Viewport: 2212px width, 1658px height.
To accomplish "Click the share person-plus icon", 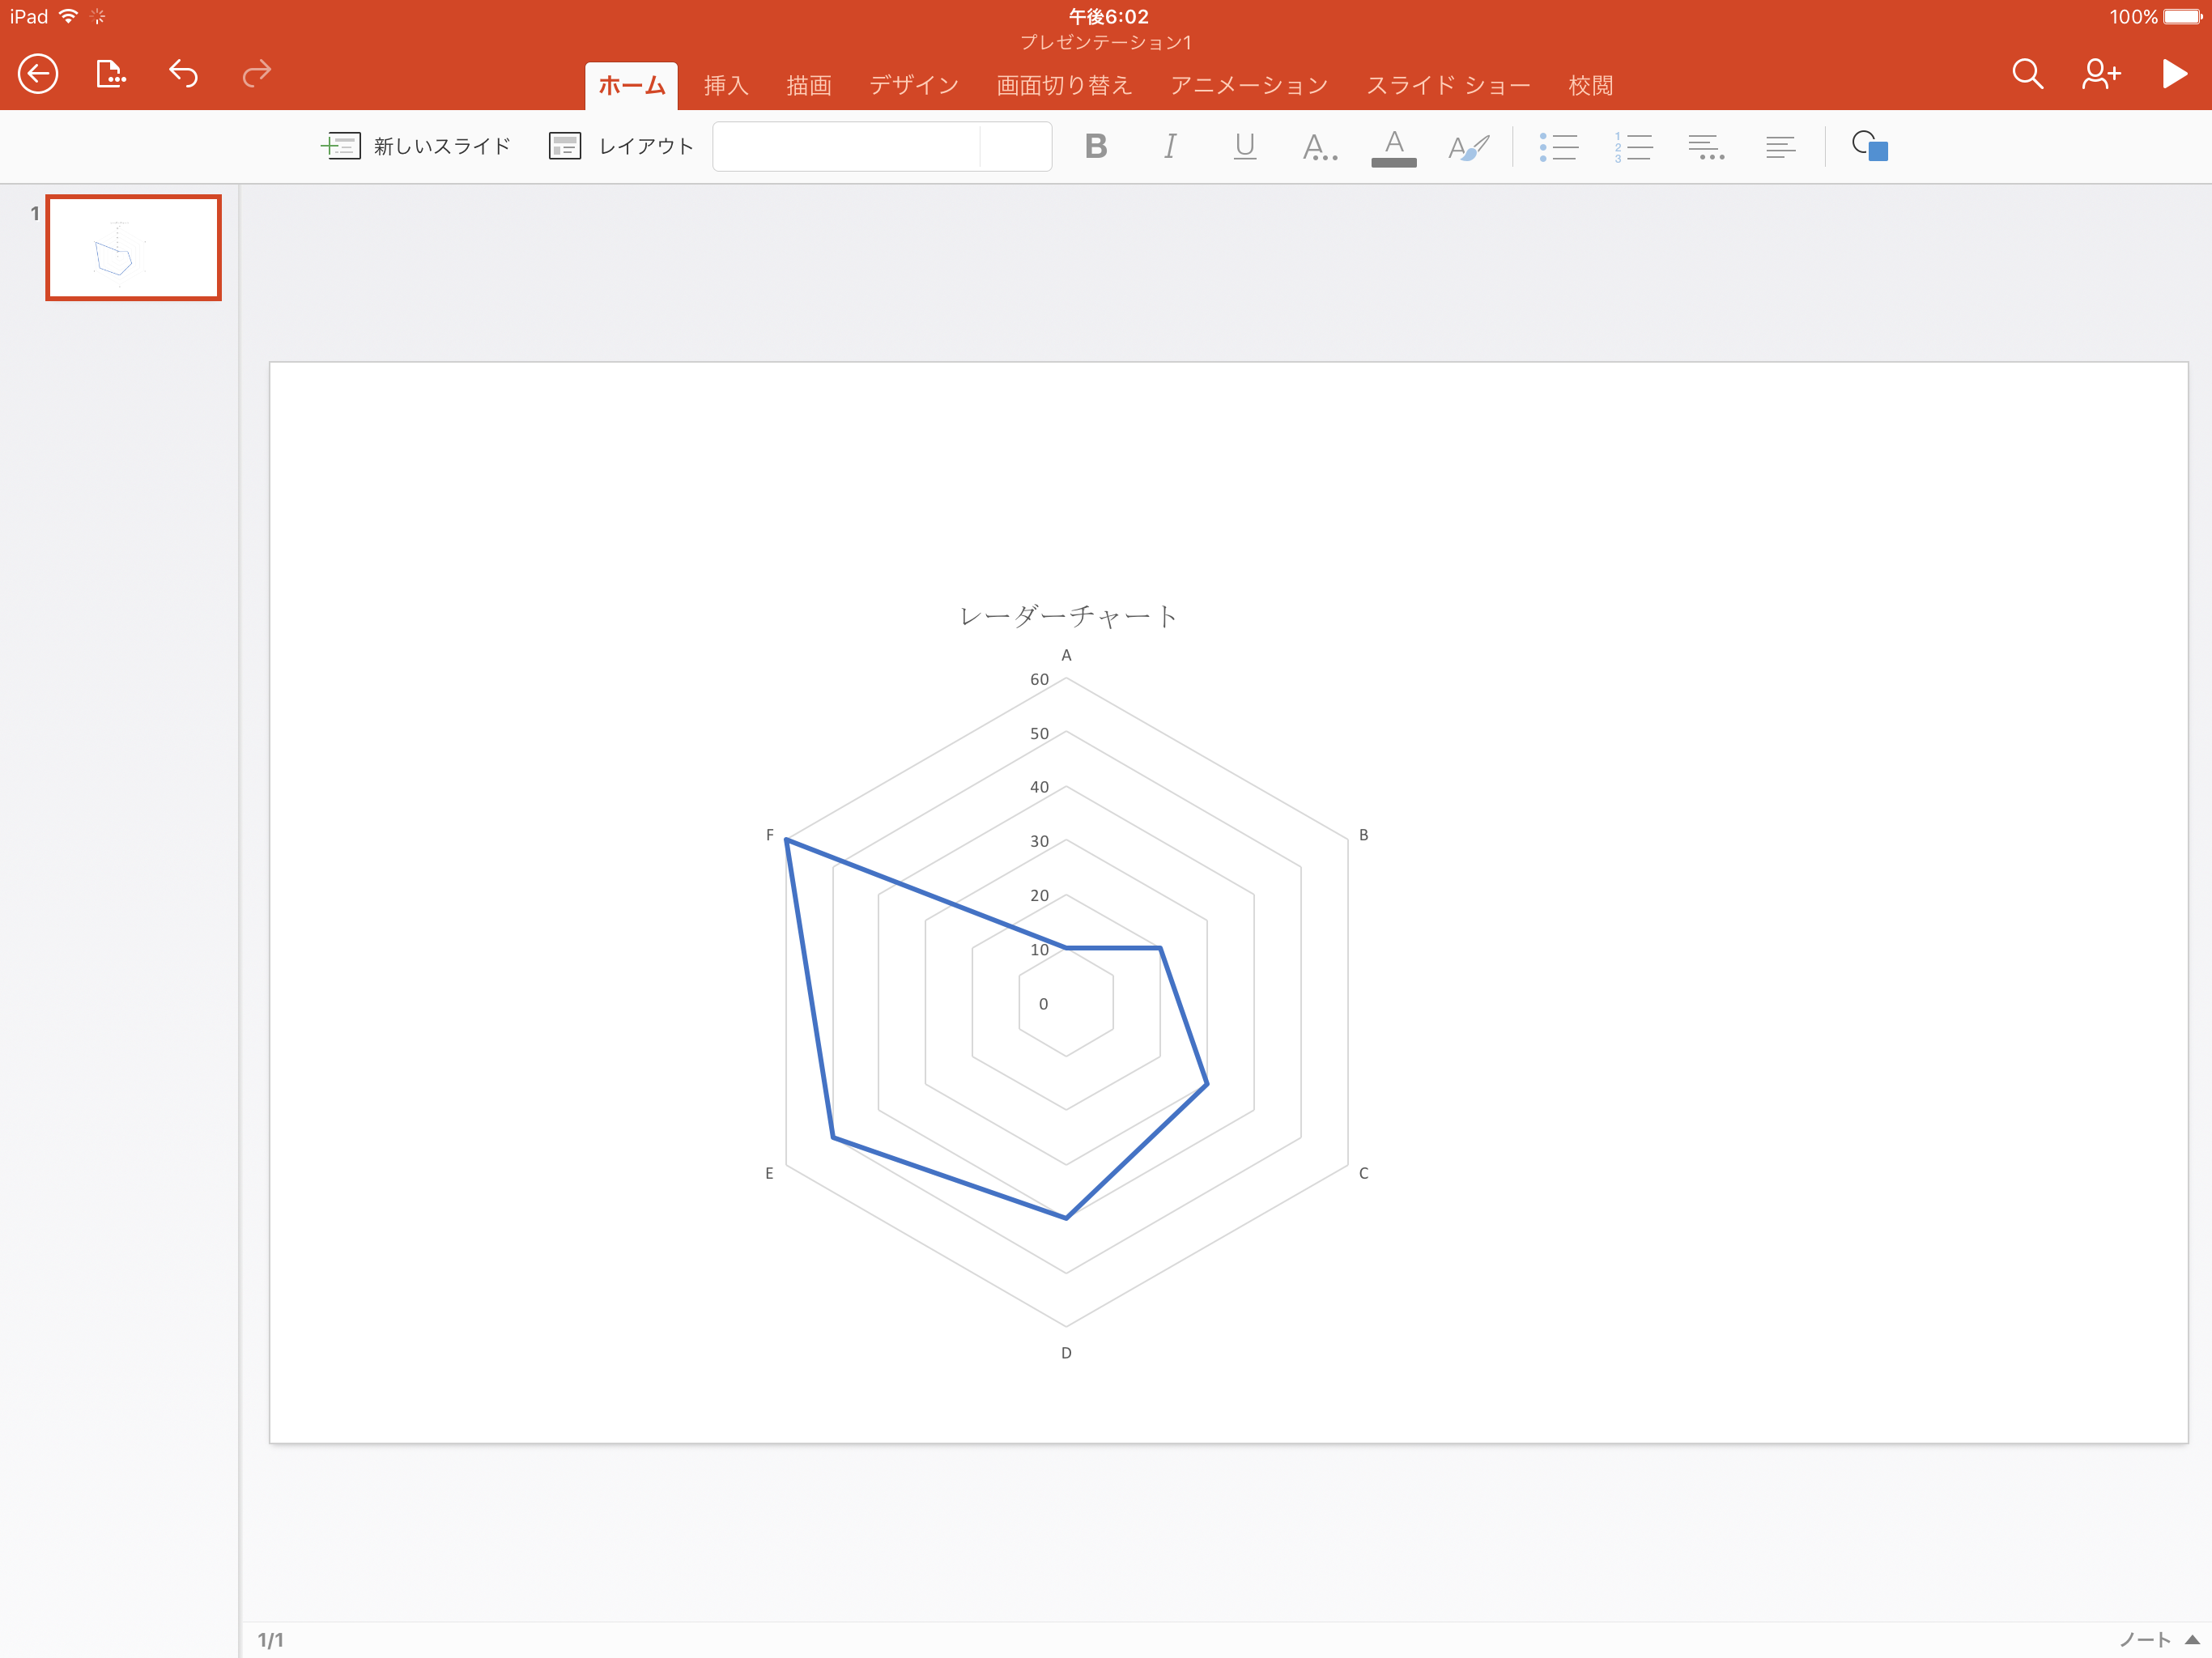I will (x=2100, y=74).
